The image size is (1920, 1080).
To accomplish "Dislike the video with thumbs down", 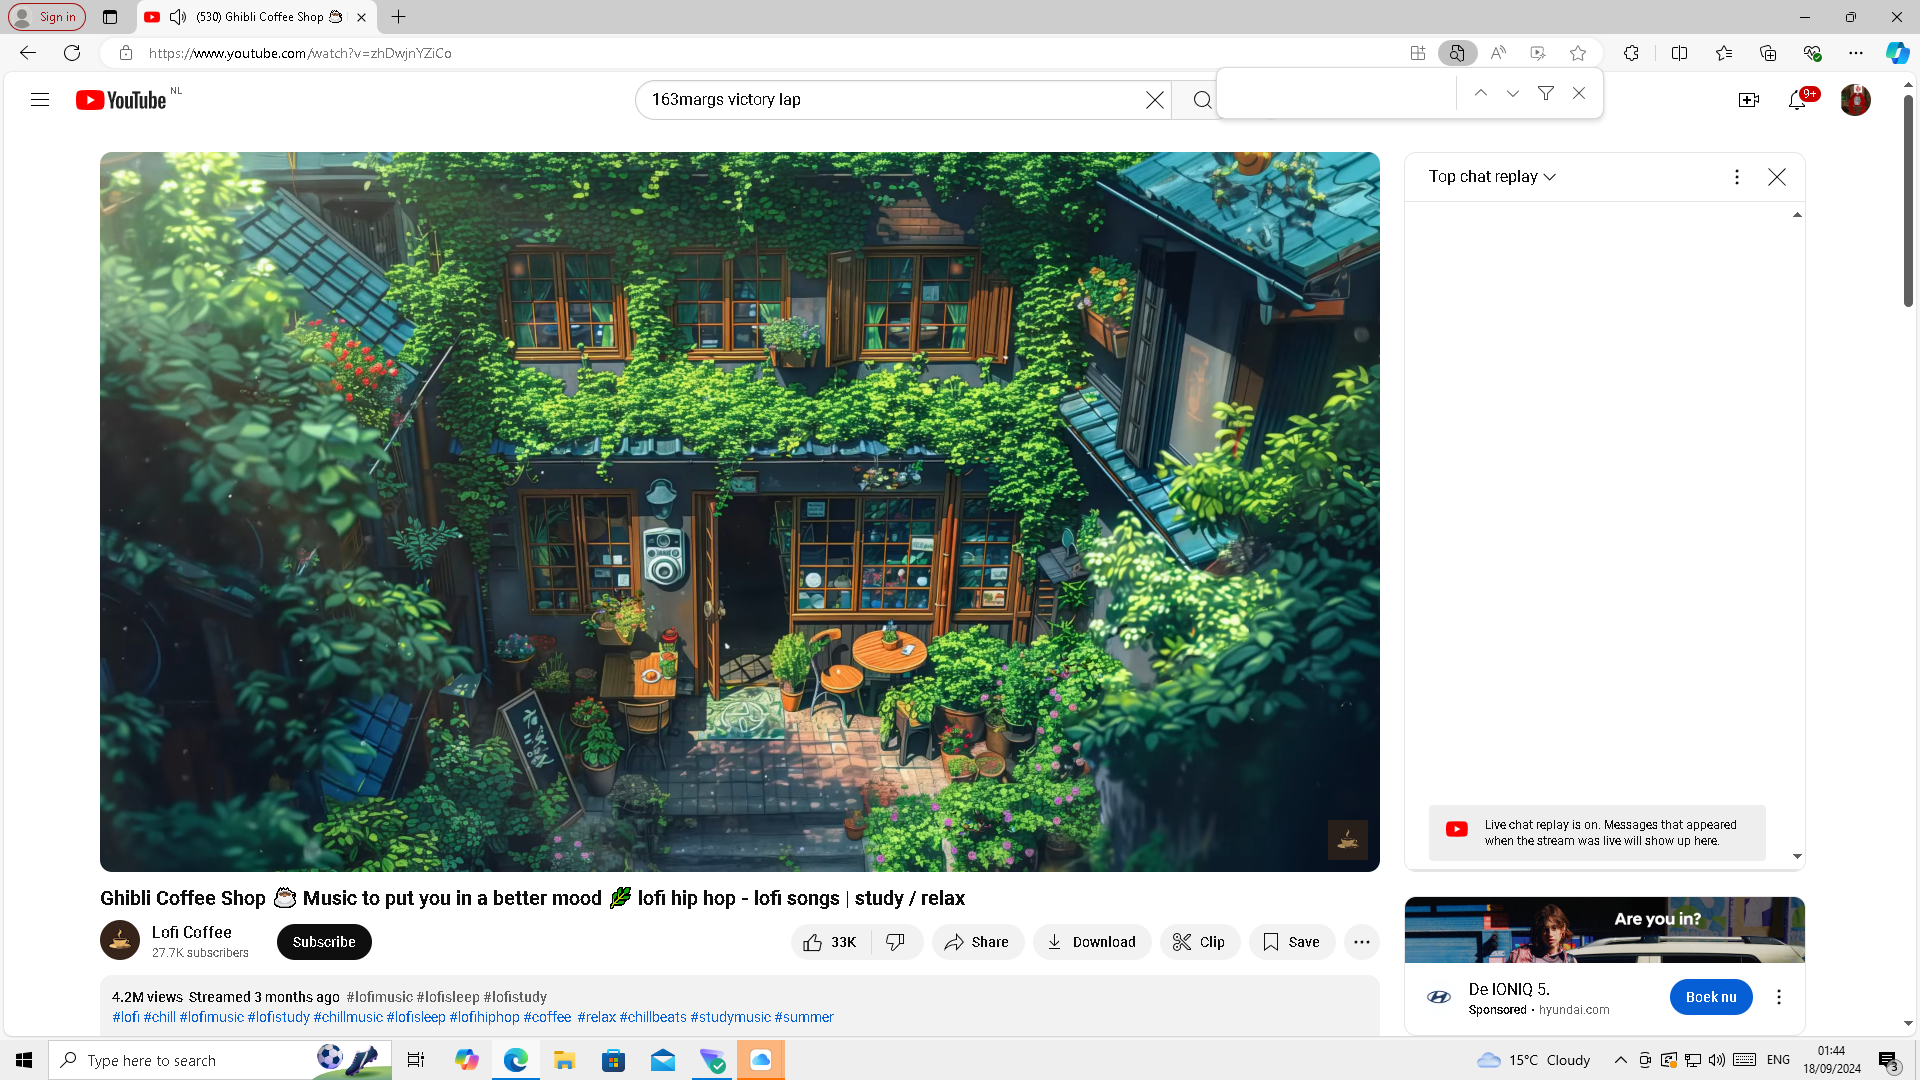I will click(x=896, y=942).
